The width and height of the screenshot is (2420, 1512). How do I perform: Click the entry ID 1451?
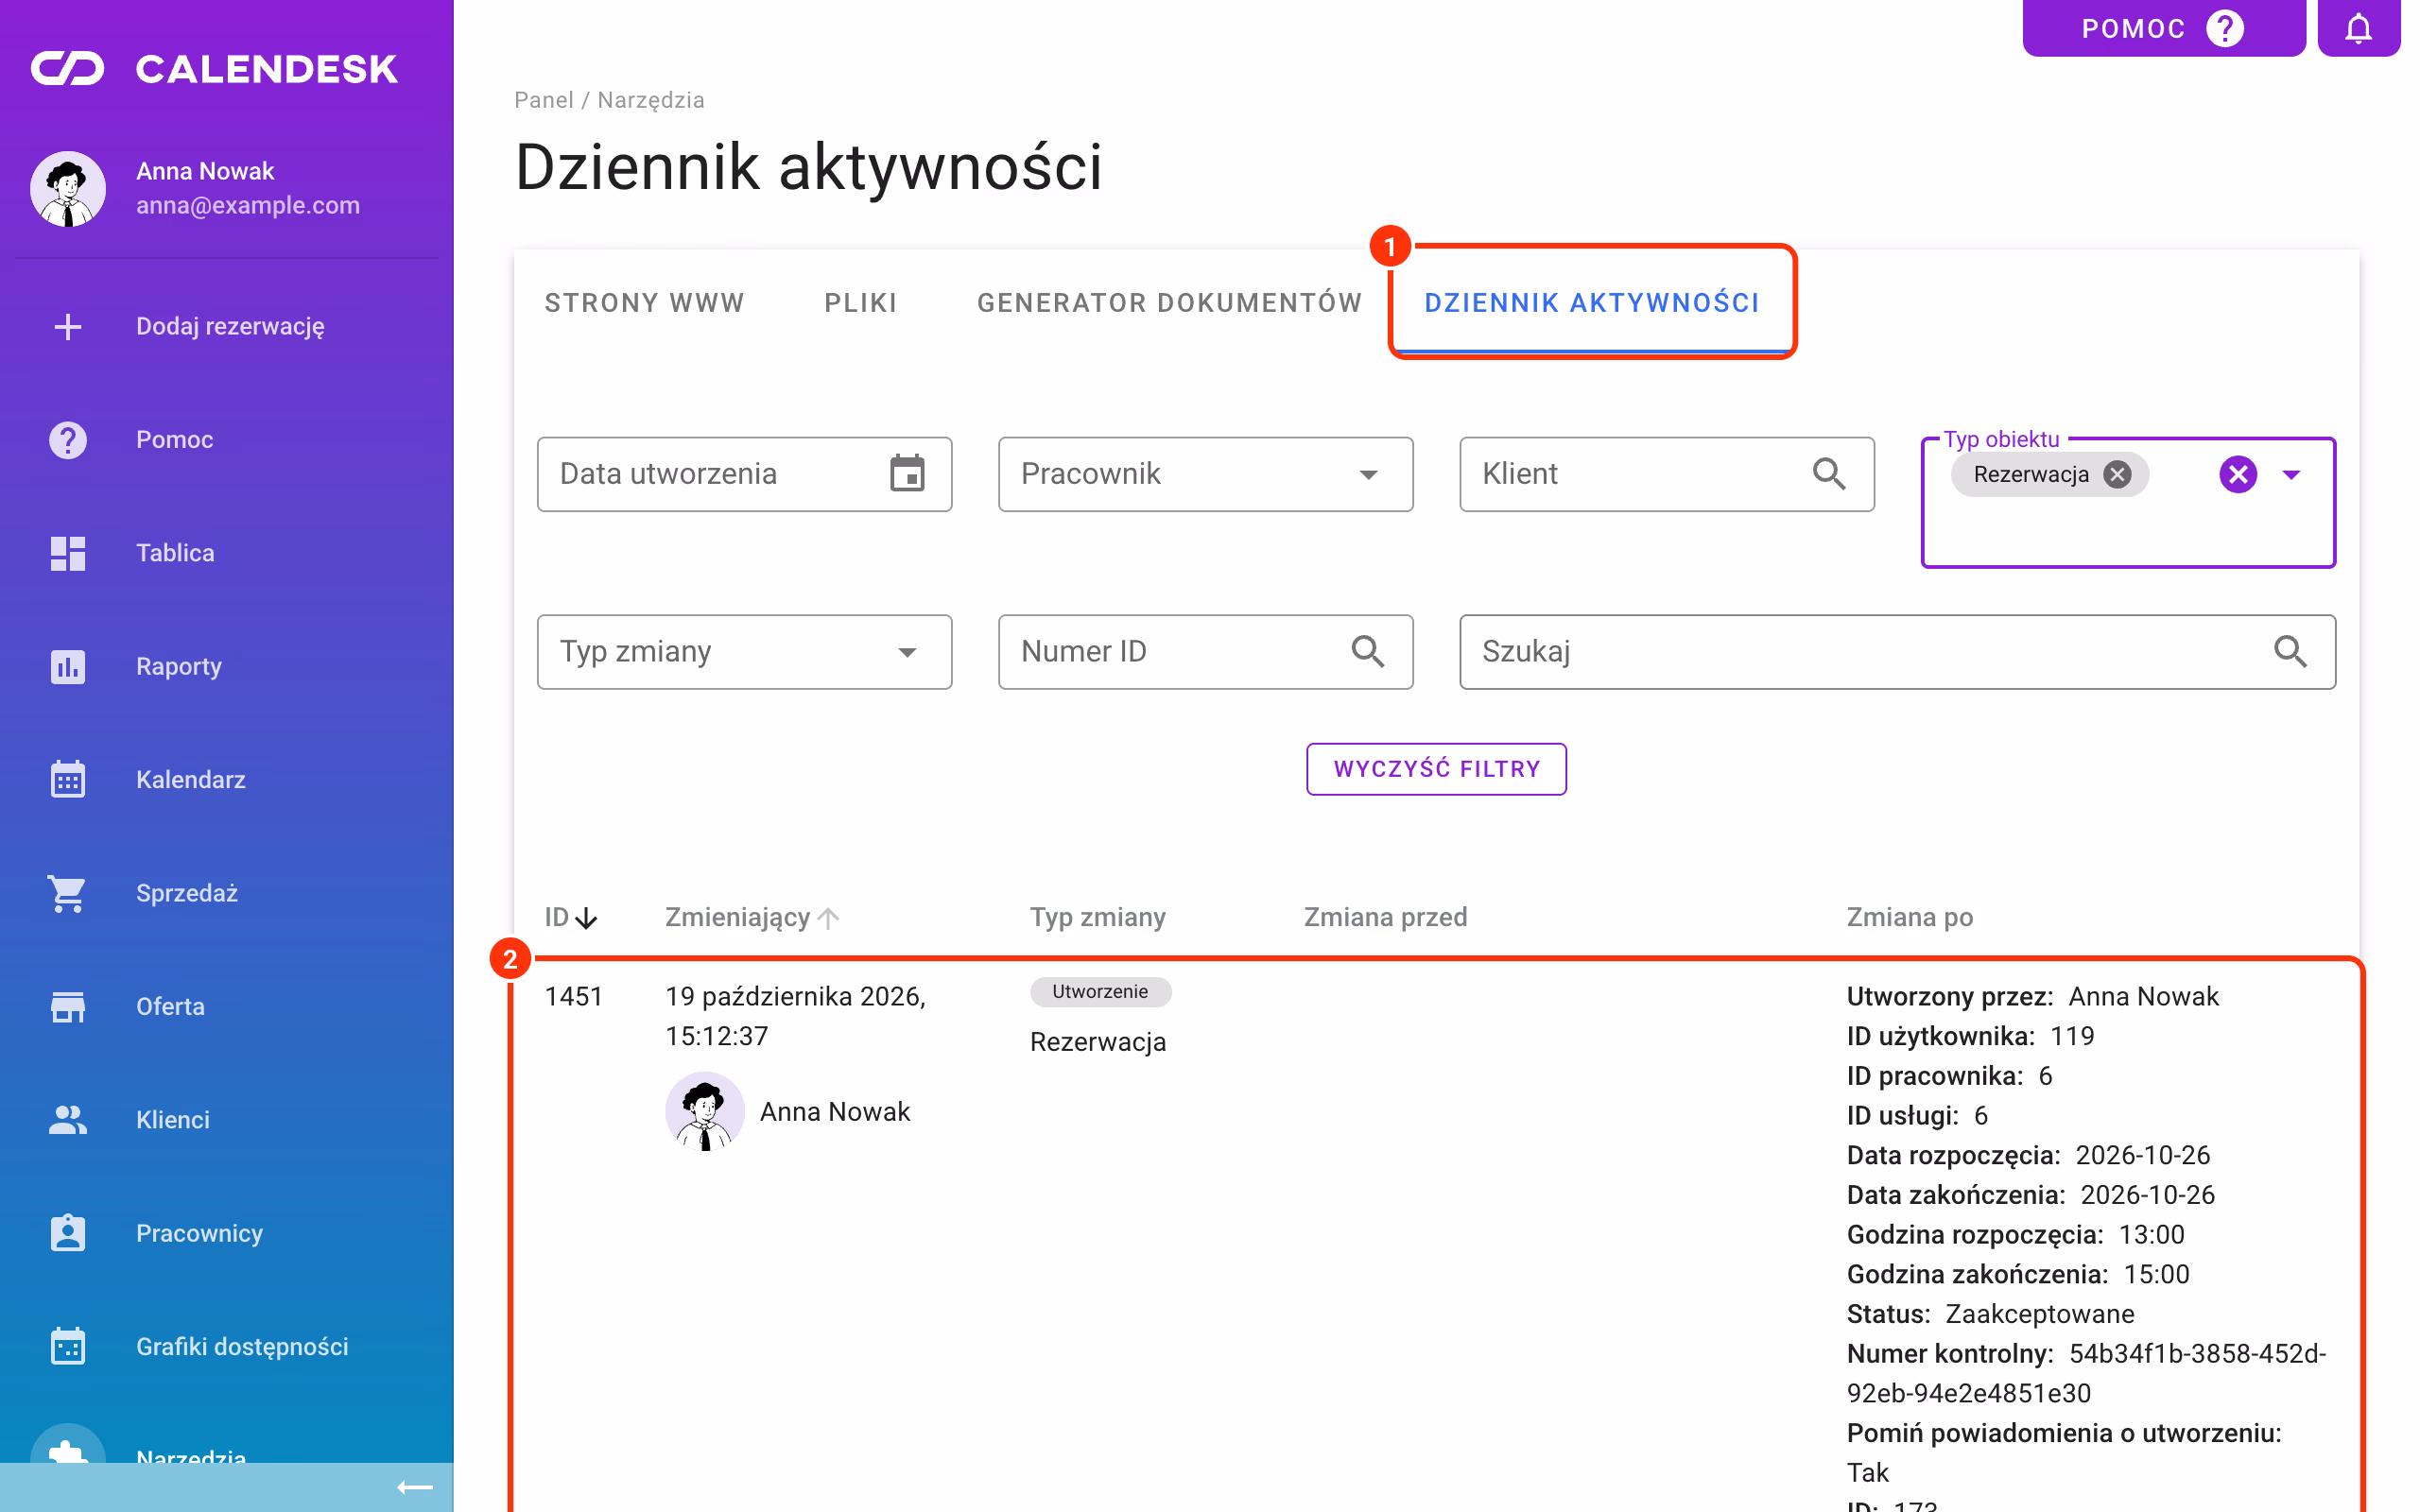[x=574, y=996]
